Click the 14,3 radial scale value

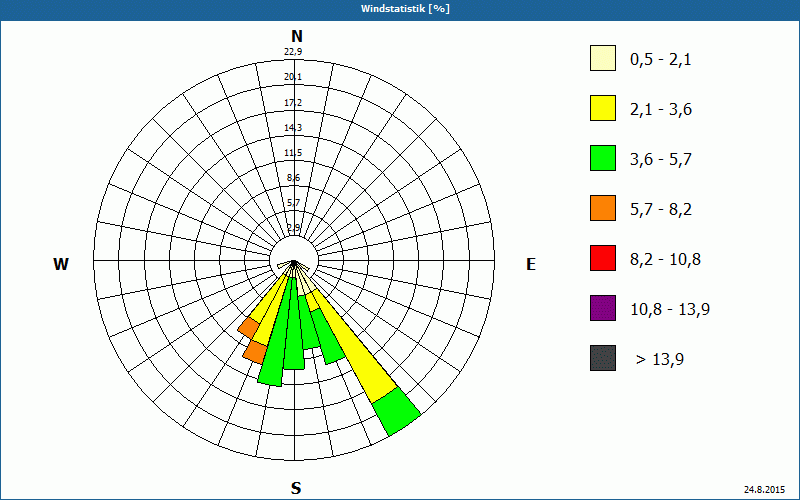tap(293, 128)
